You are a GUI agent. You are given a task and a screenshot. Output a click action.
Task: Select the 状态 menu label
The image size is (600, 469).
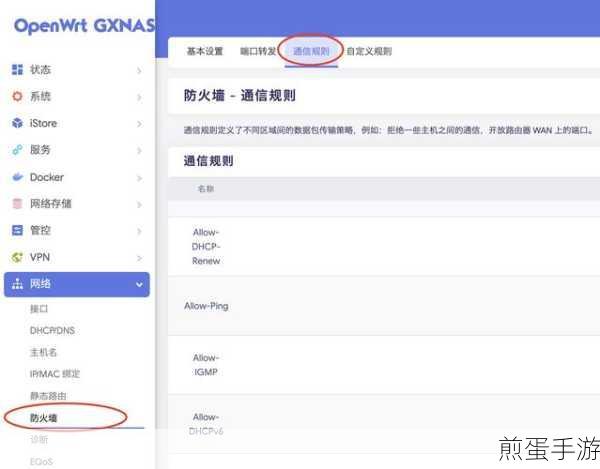(x=40, y=70)
